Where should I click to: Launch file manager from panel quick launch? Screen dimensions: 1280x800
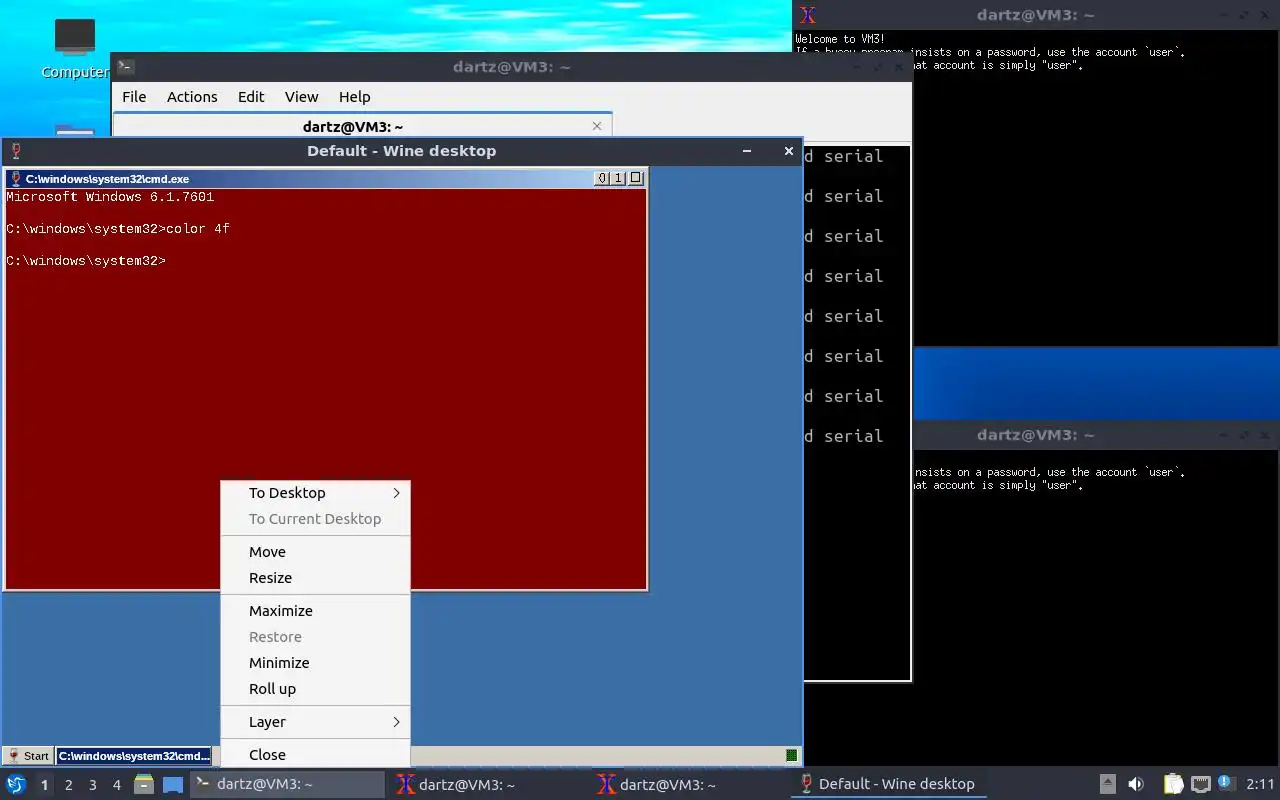pyautogui.click(x=144, y=784)
